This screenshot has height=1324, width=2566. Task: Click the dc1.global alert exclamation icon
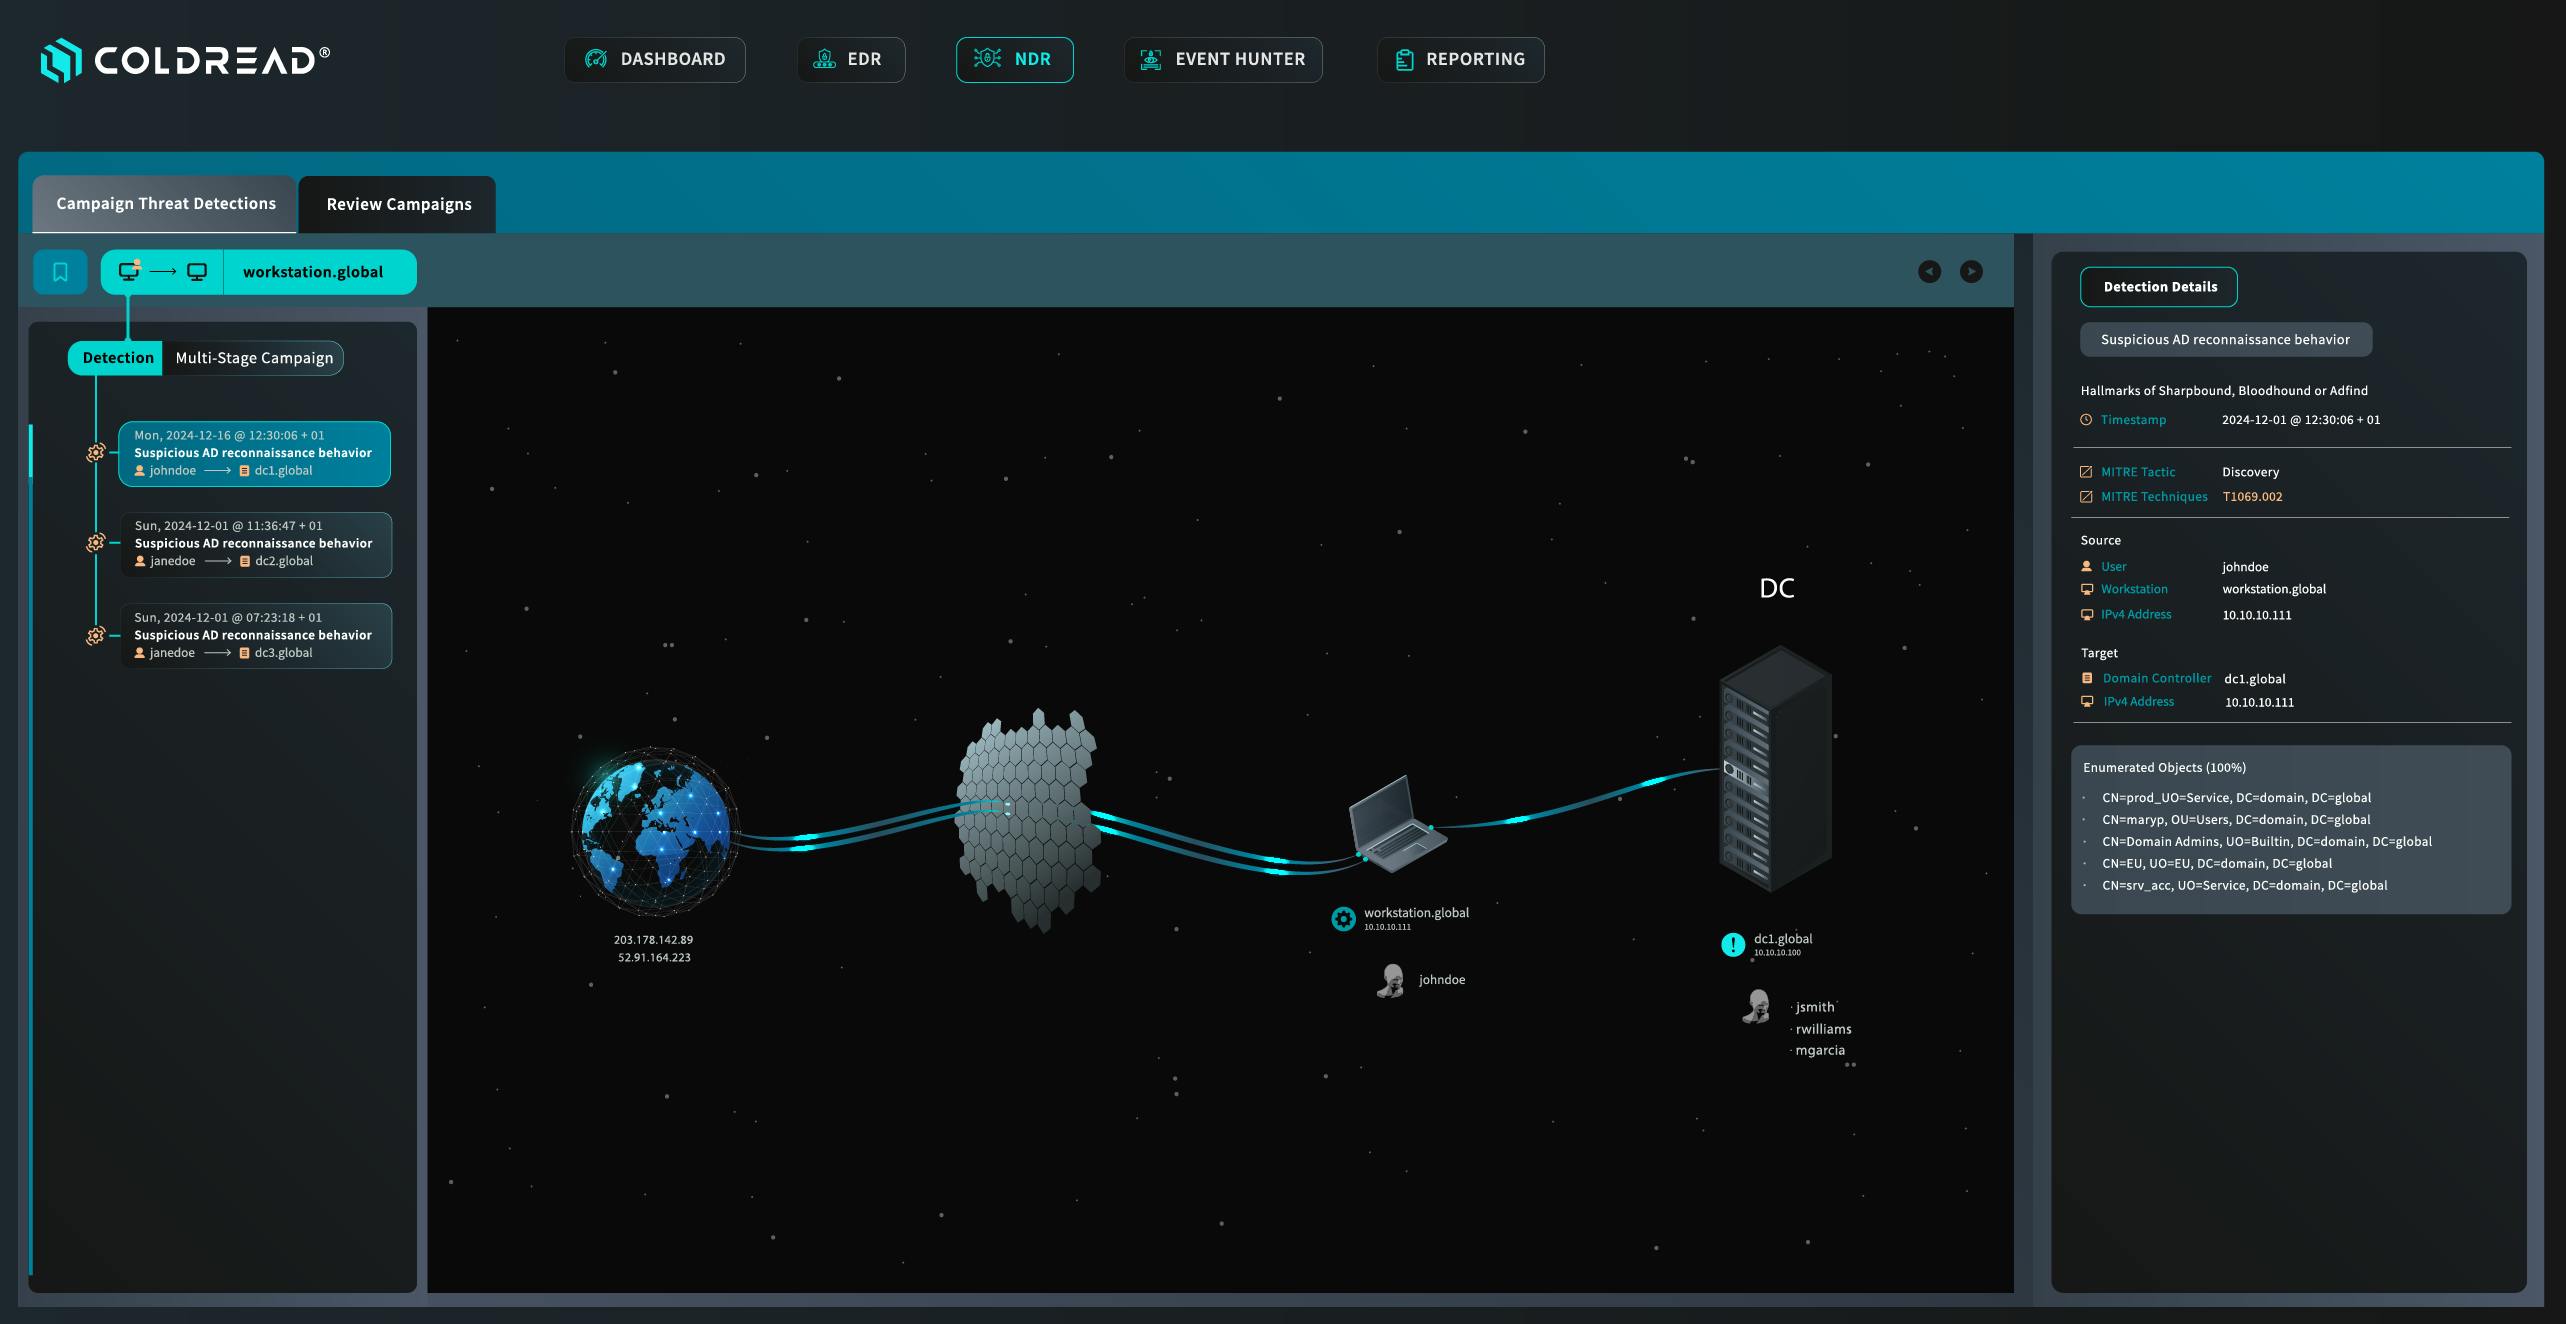[x=1732, y=944]
